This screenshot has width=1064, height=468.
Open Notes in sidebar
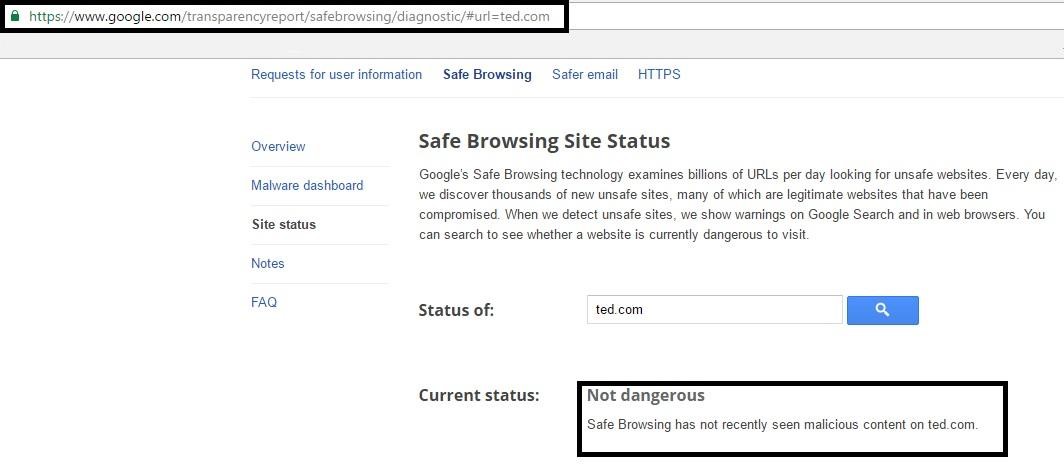(267, 263)
